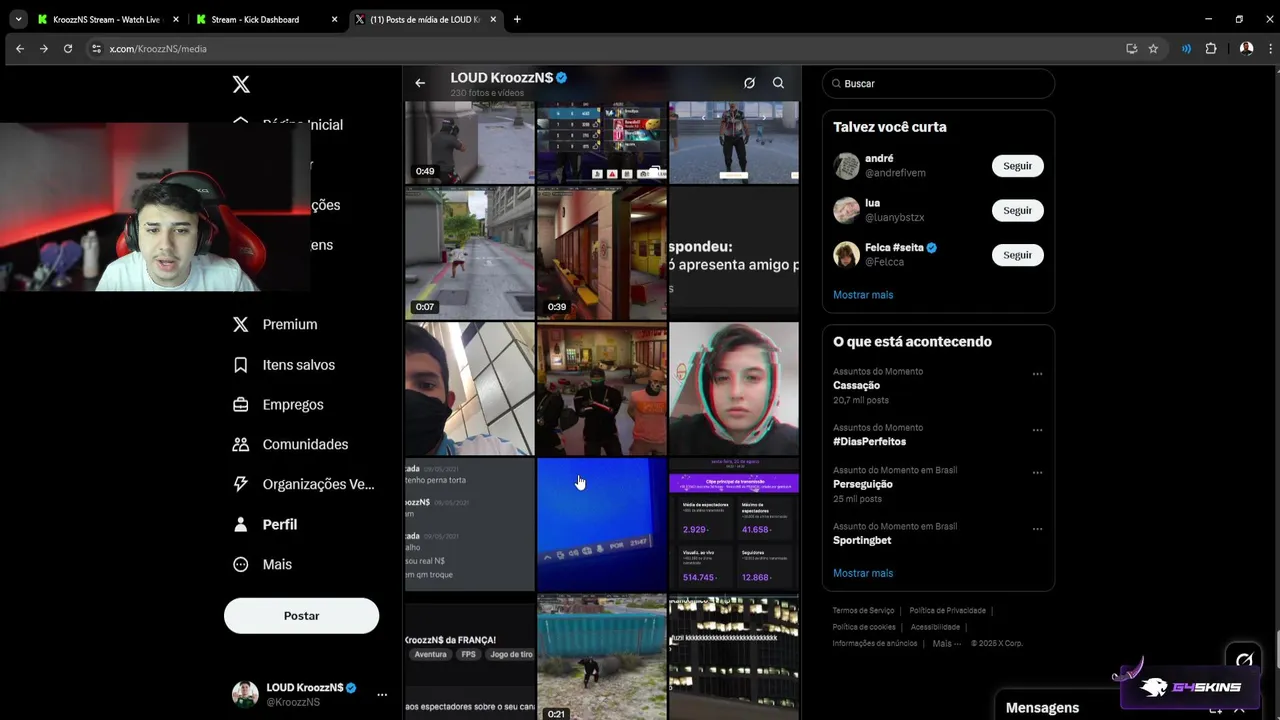Open the Messages drawer Mensagens
The image size is (1280, 720).
click(1042, 707)
